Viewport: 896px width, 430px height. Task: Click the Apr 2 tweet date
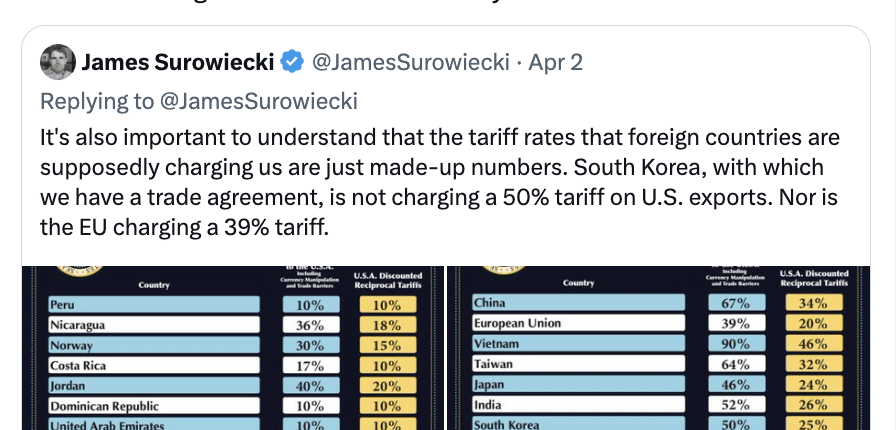(555, 64)
